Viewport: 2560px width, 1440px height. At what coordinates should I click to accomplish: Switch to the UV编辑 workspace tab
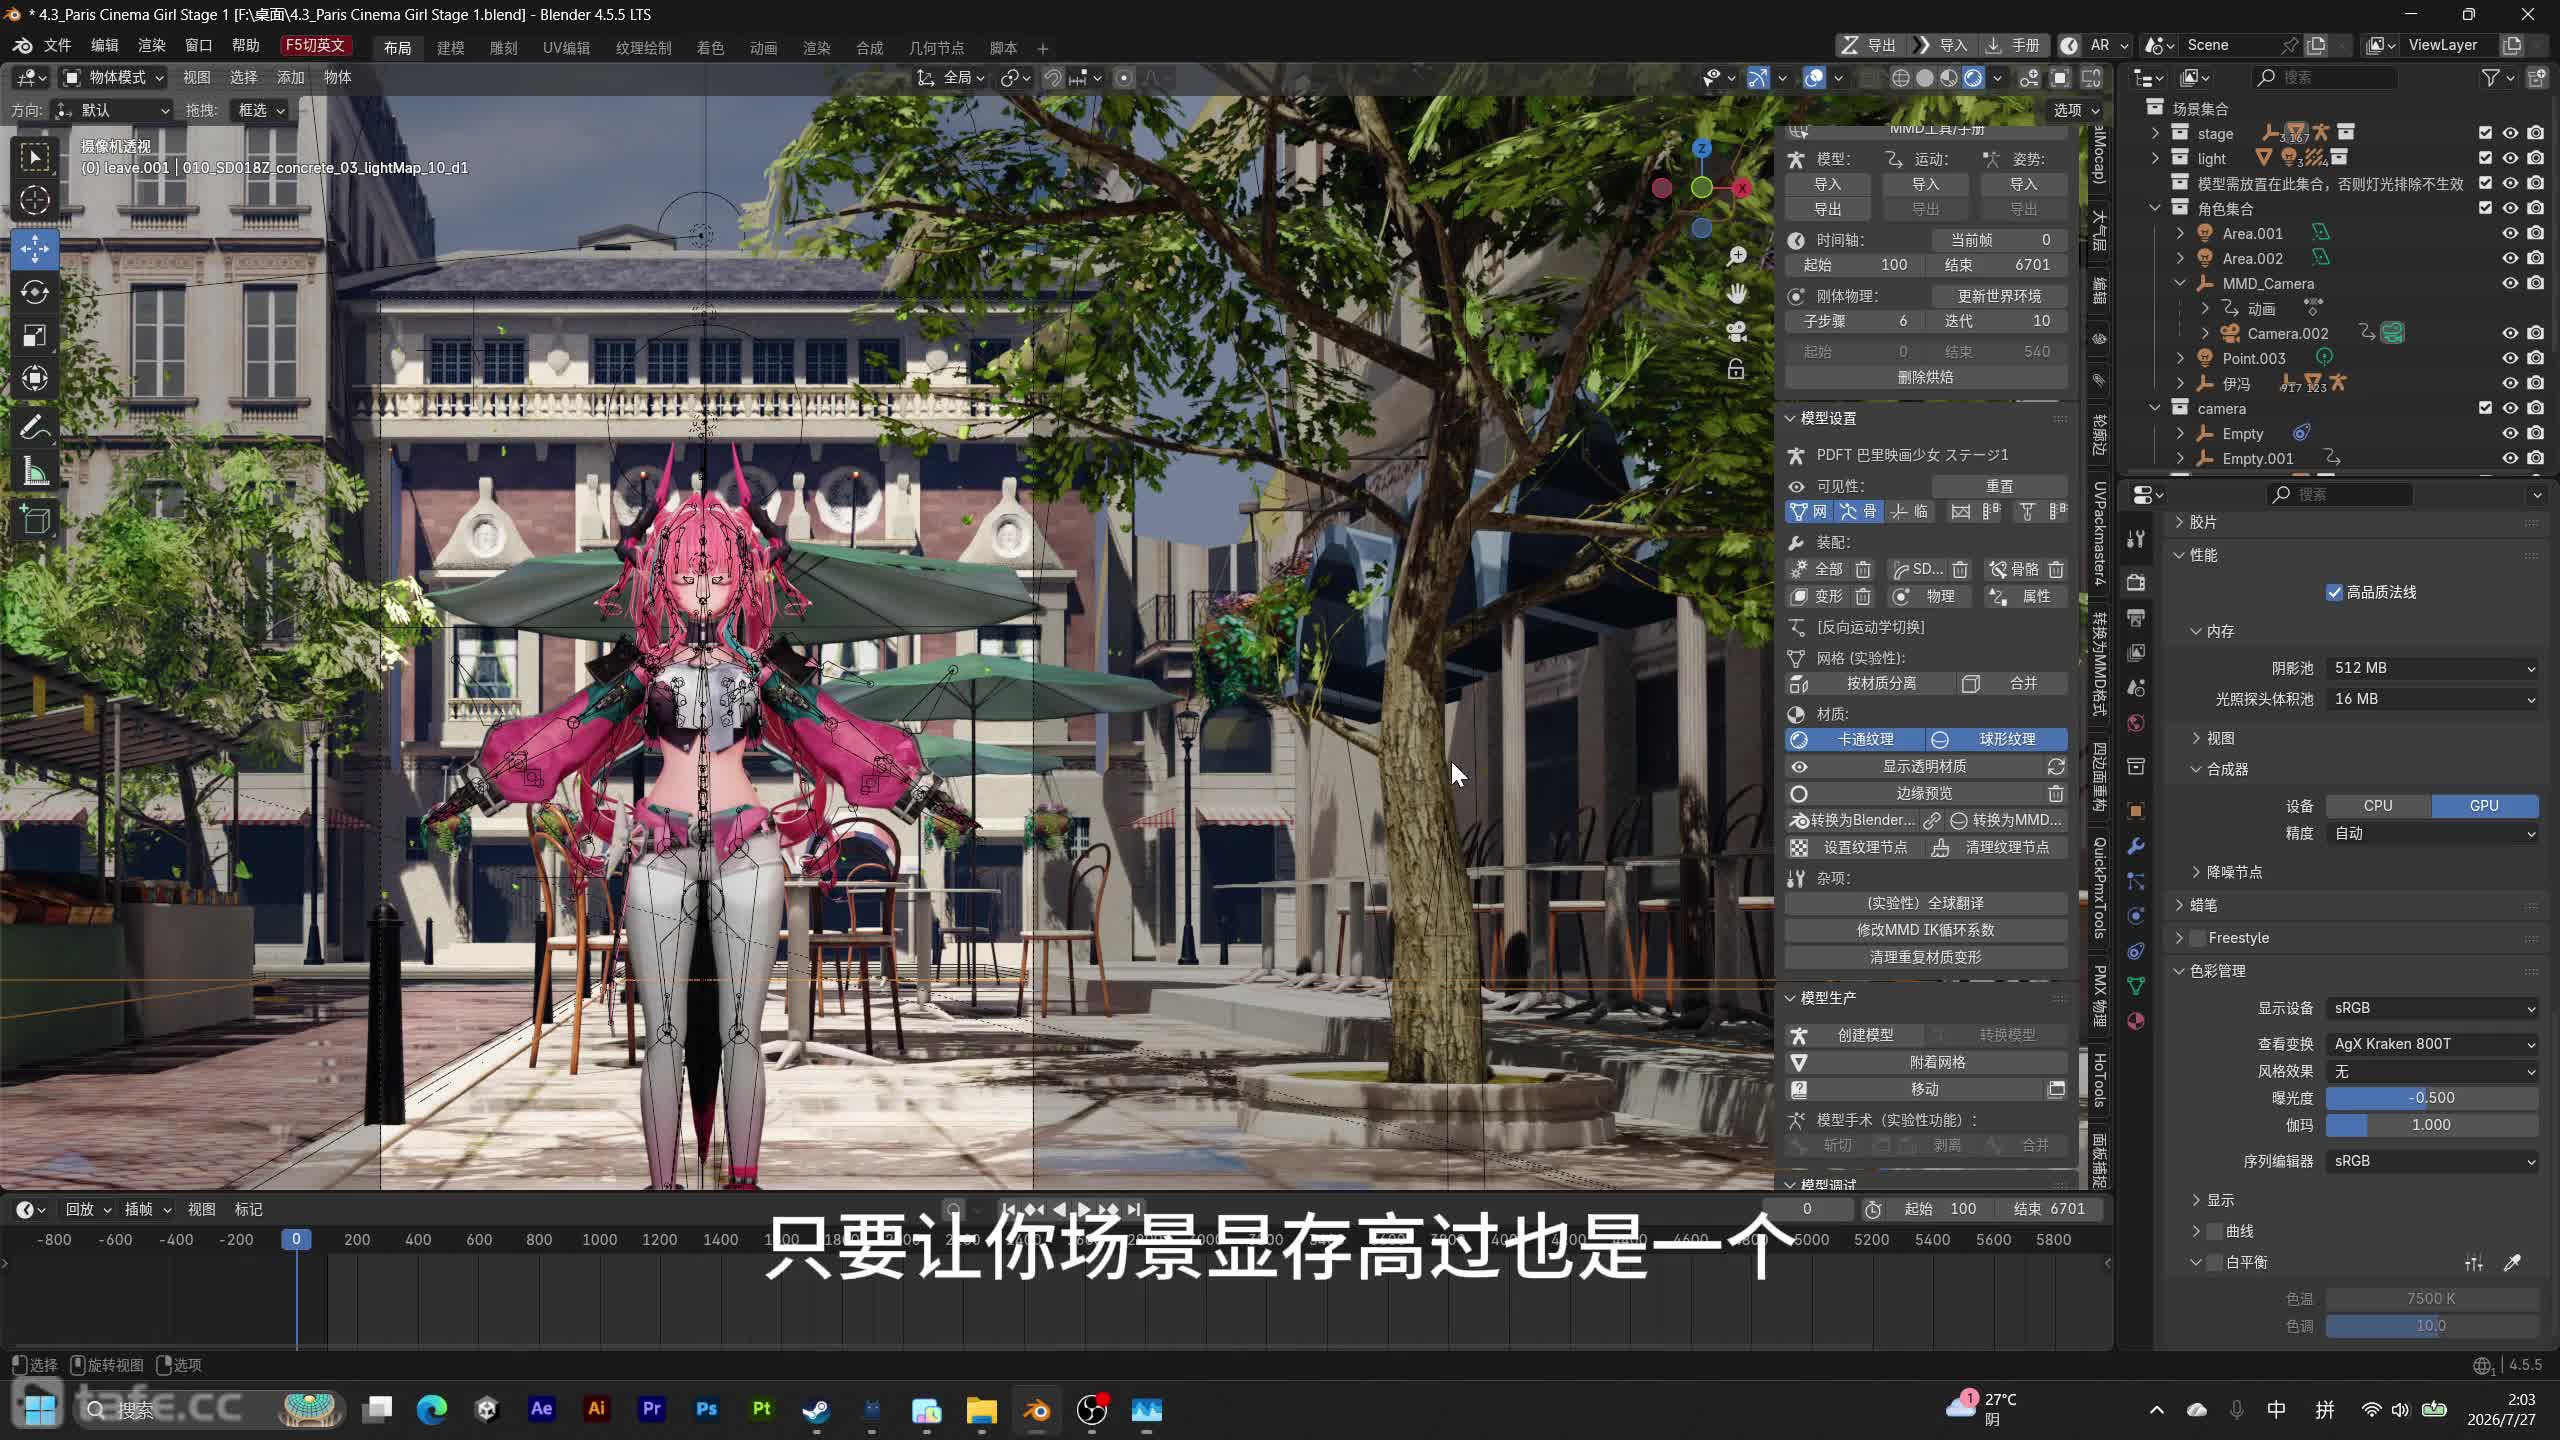pos(566,48)
